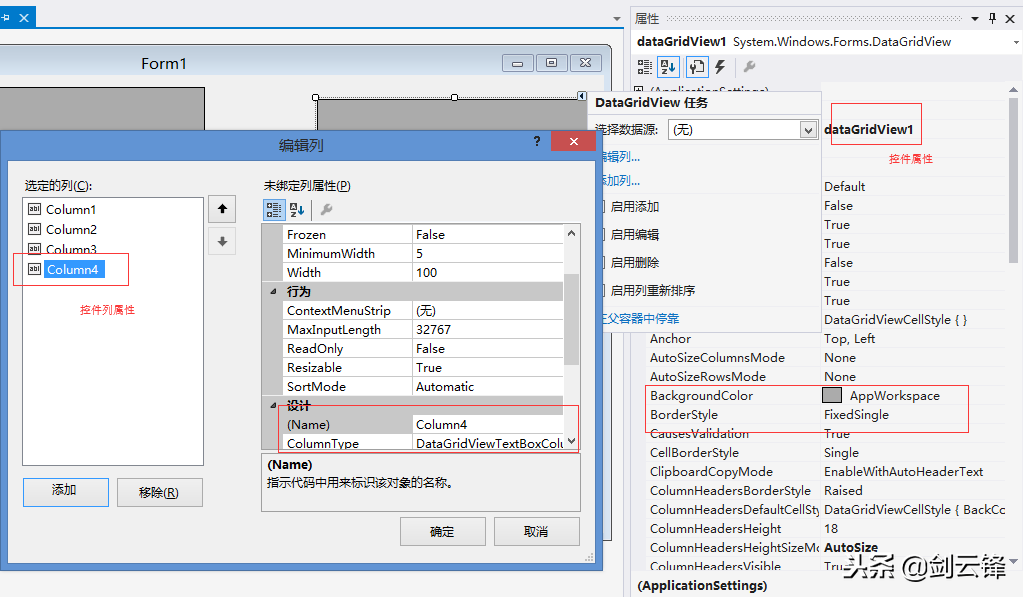Cancel with the 取消 button
The image size is (1023, 597).
pyautogui.click(x=536, y=532)
